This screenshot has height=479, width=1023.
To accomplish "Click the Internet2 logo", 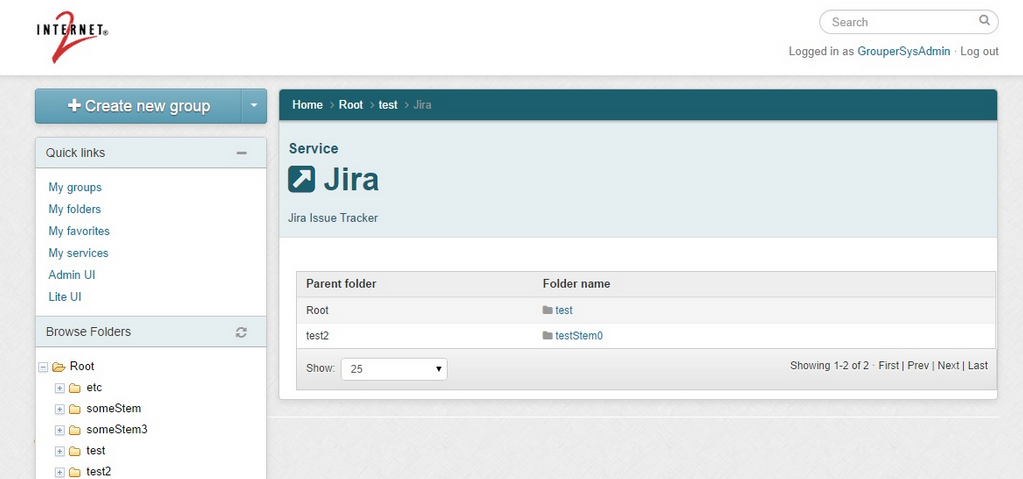I will 72,37.
